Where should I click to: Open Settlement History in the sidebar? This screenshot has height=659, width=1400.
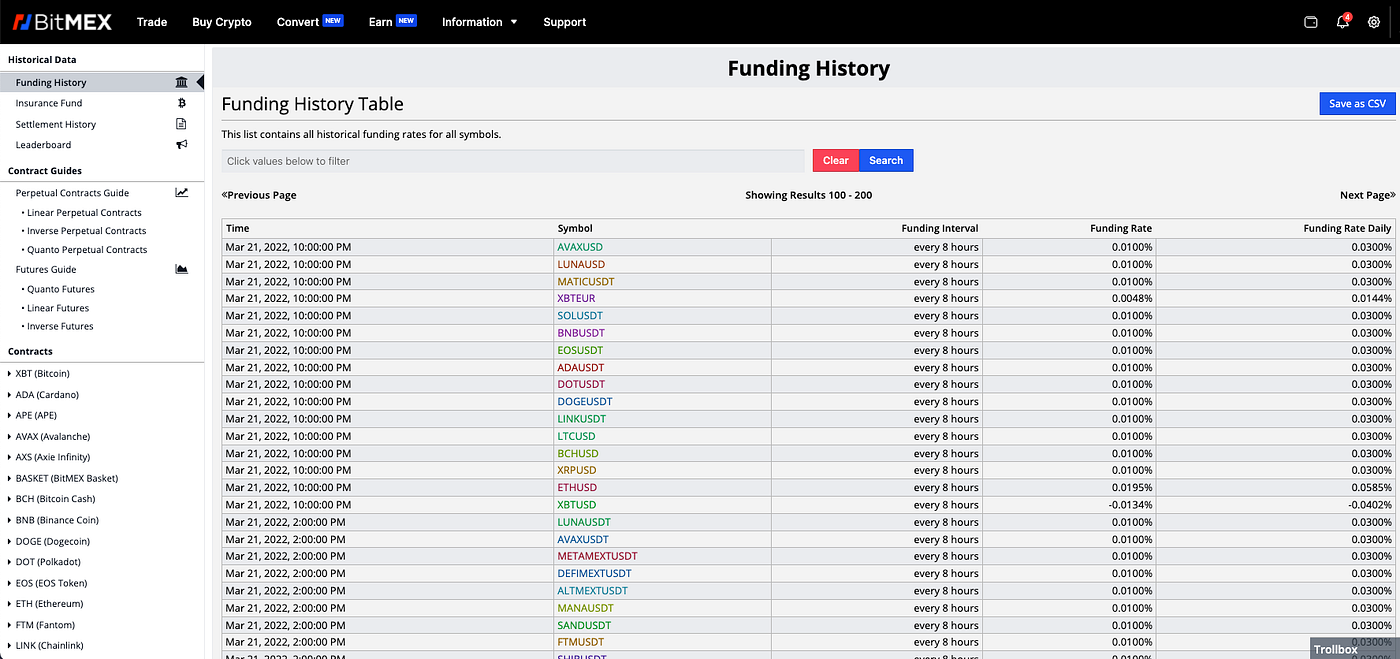coord(56,124)
